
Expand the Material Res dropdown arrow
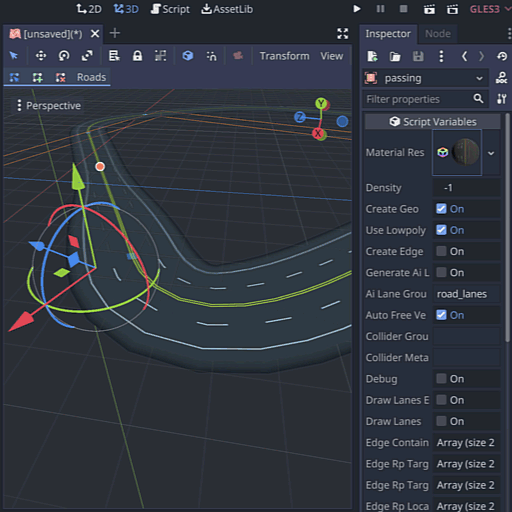coord(491,153)
